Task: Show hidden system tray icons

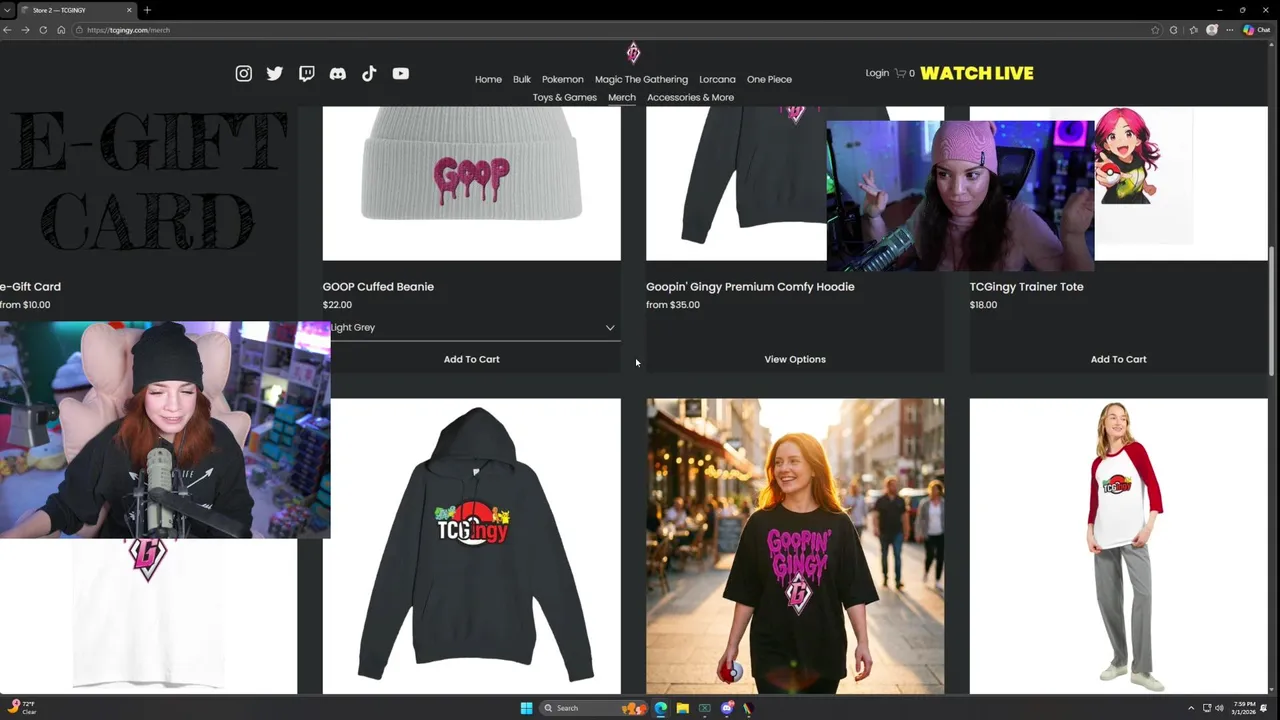Action: [1191, 708]
